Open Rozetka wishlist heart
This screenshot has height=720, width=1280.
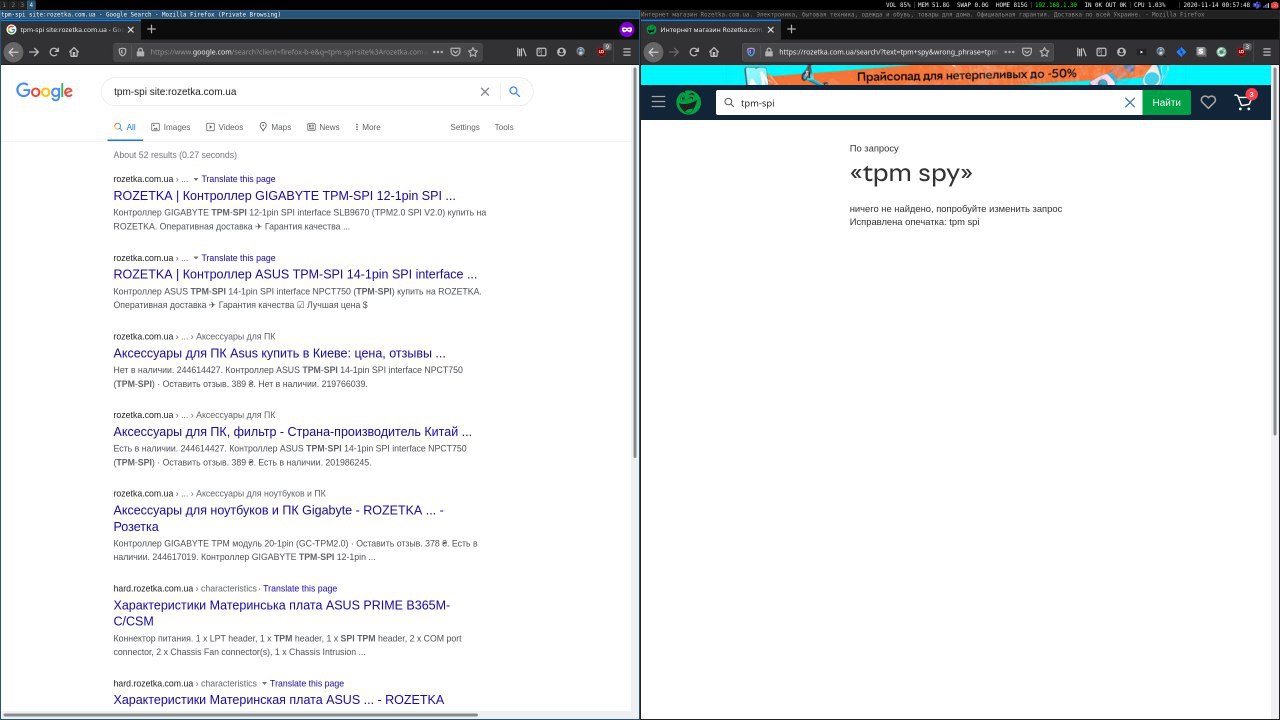[x=1208, y=102]
